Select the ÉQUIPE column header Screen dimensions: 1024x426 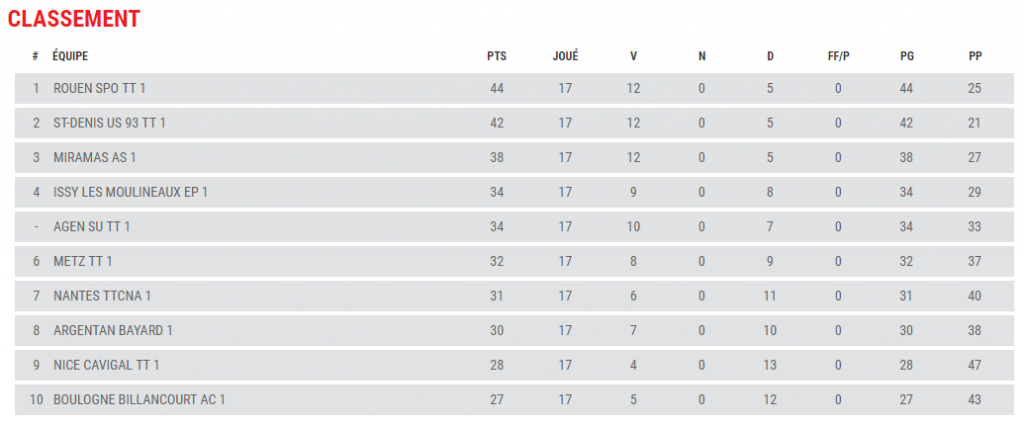coord(70,56)
